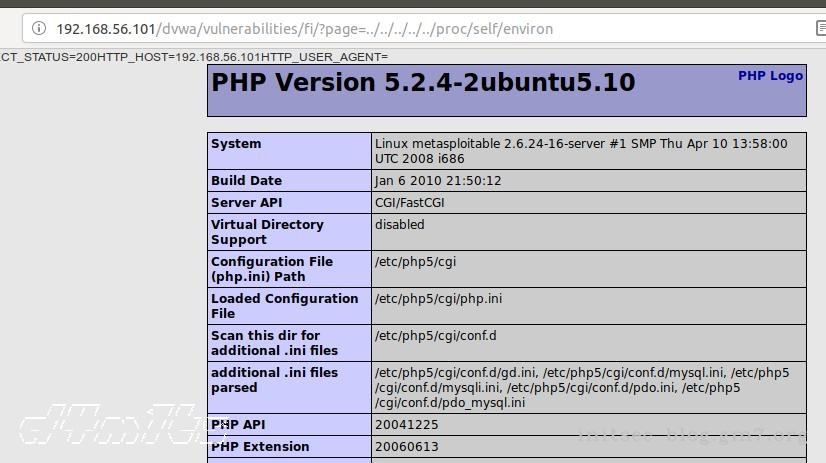Select the System row label

pos(236,144)
